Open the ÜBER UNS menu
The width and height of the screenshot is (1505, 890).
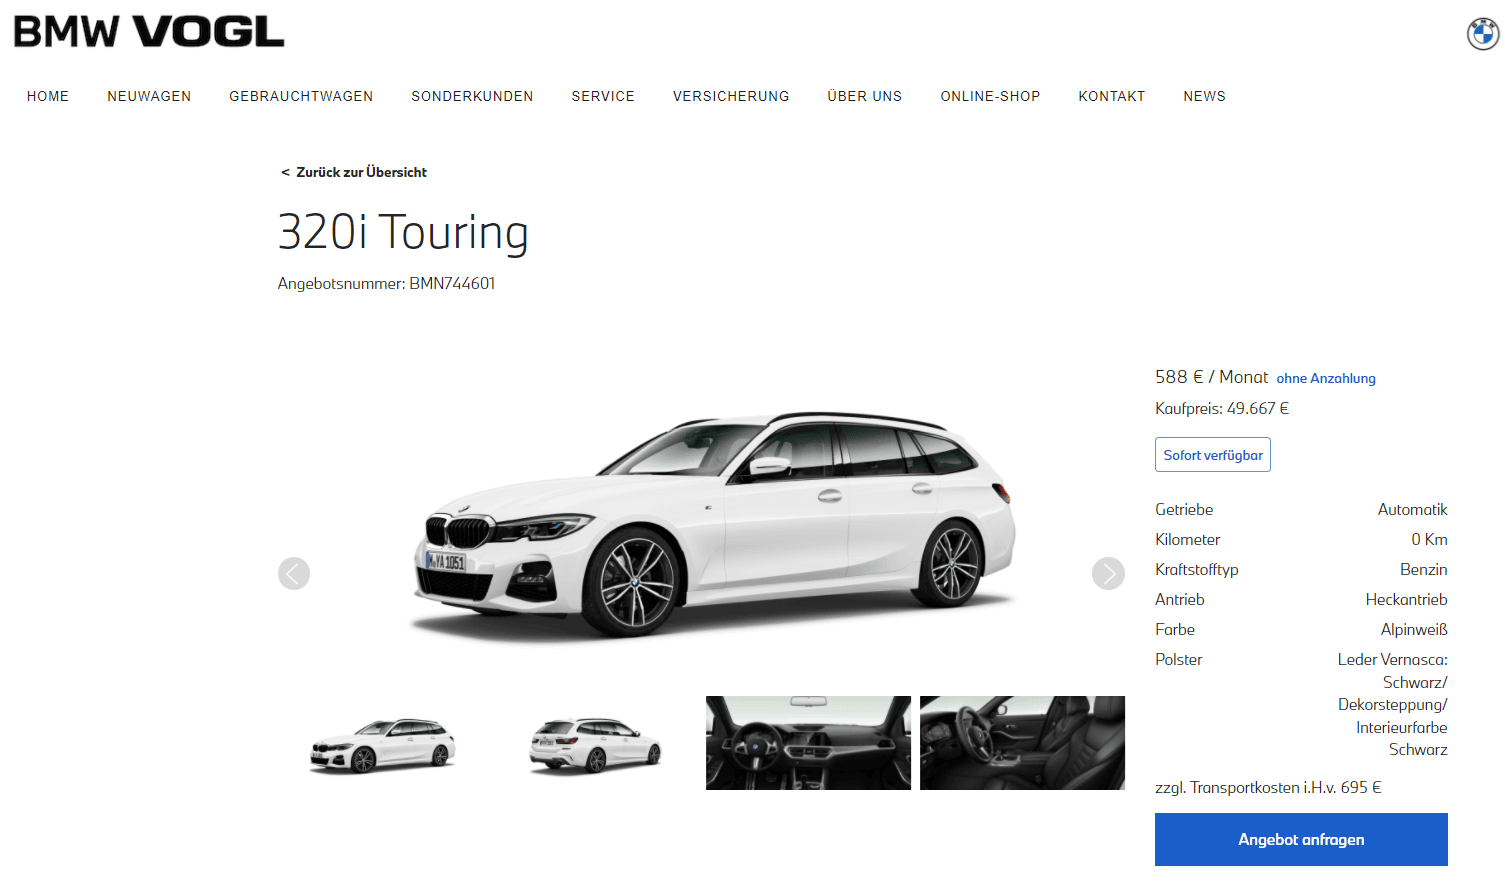tap(865, 96)
